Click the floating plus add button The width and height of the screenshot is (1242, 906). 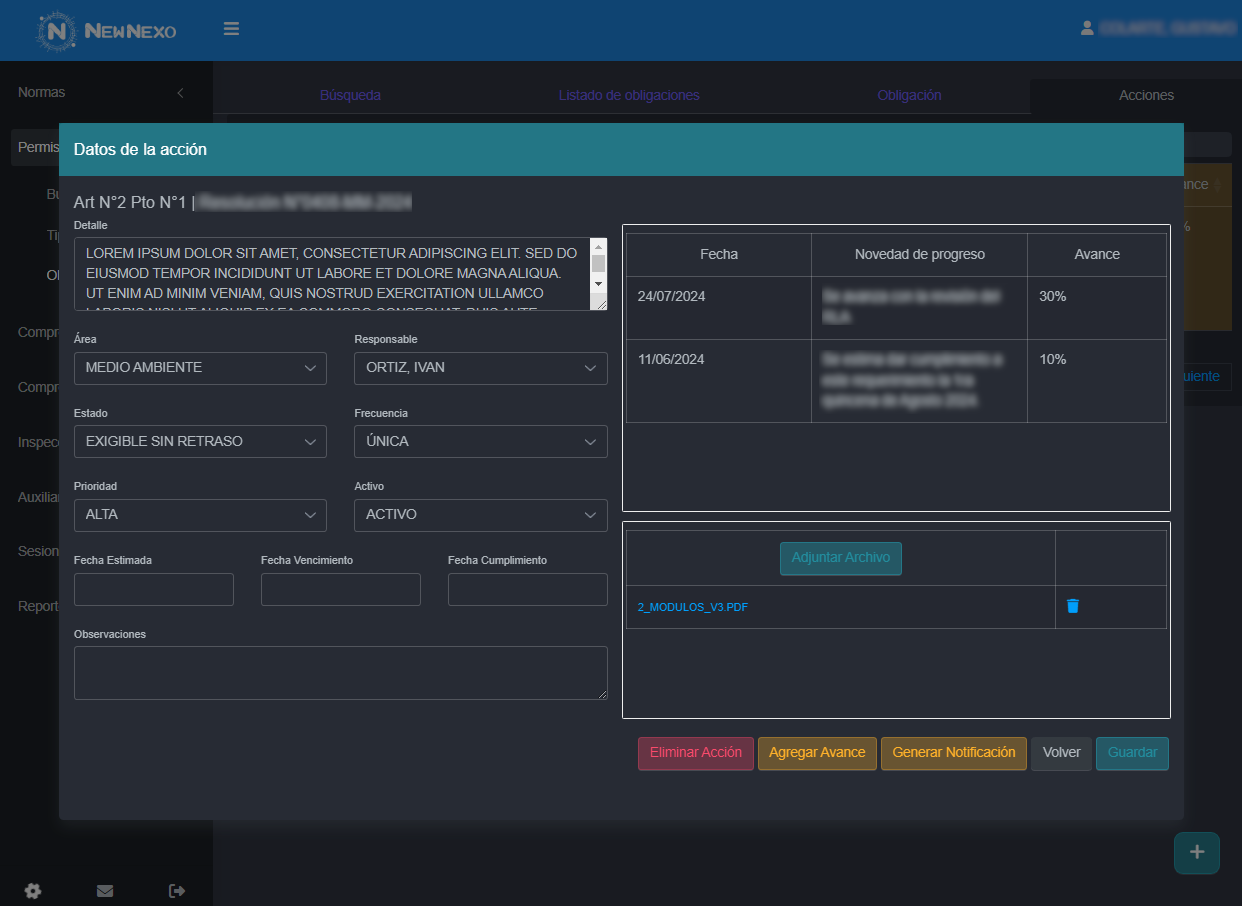(x=1196, y=852)
